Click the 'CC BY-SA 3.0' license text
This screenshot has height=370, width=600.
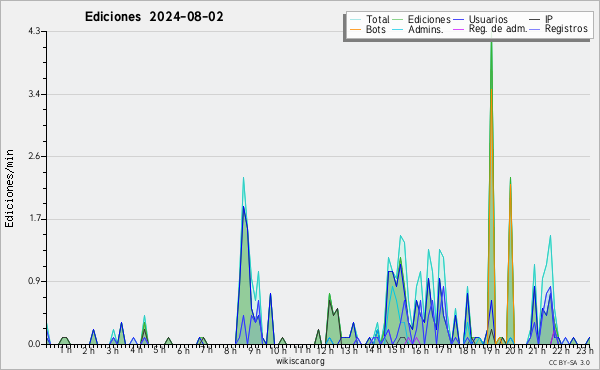[569, 362]
